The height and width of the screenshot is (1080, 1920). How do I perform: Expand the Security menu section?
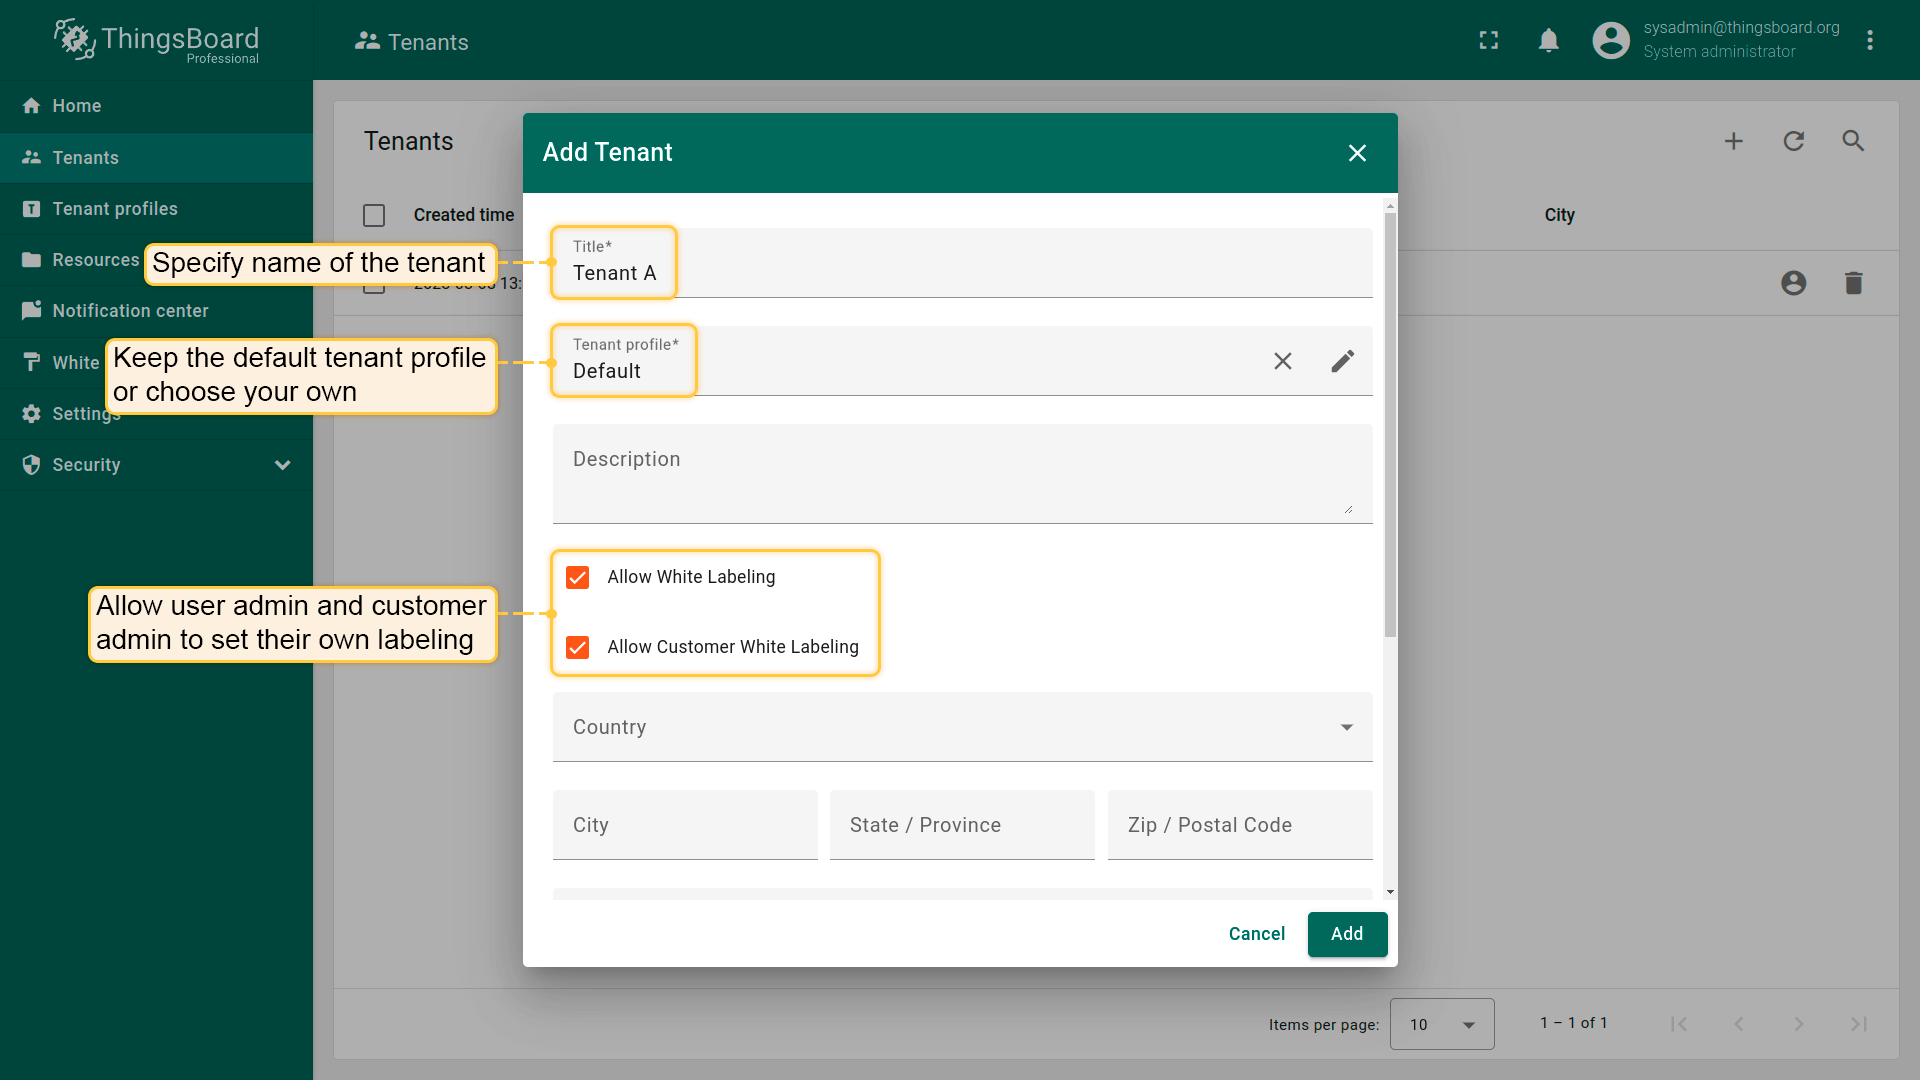click(156, 465)
